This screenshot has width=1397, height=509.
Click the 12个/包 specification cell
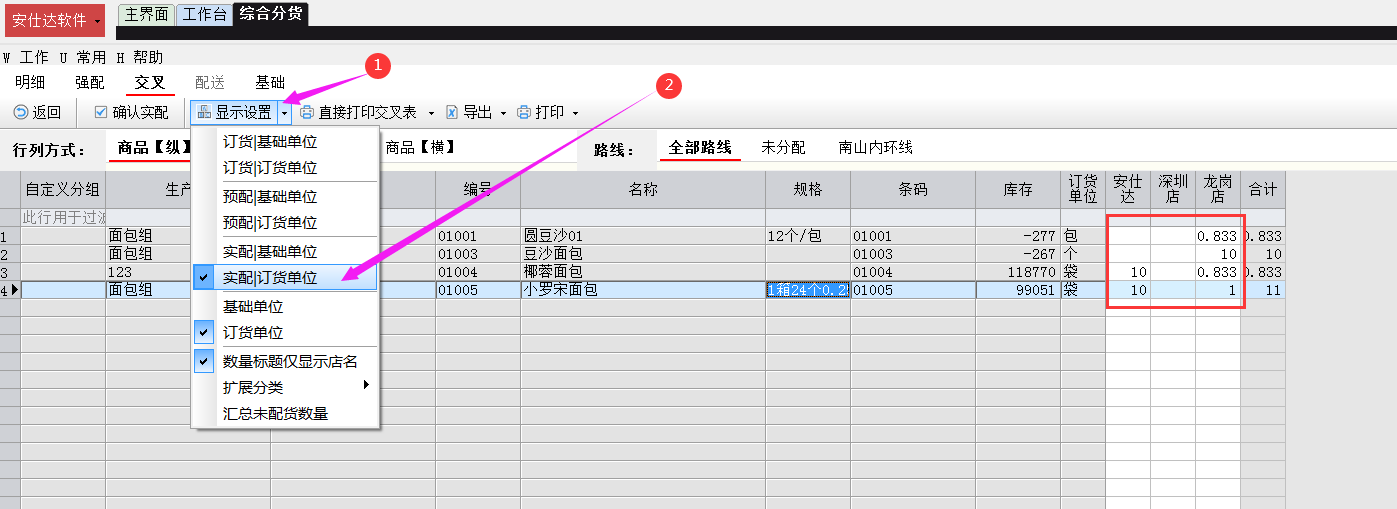click(808, 236)
